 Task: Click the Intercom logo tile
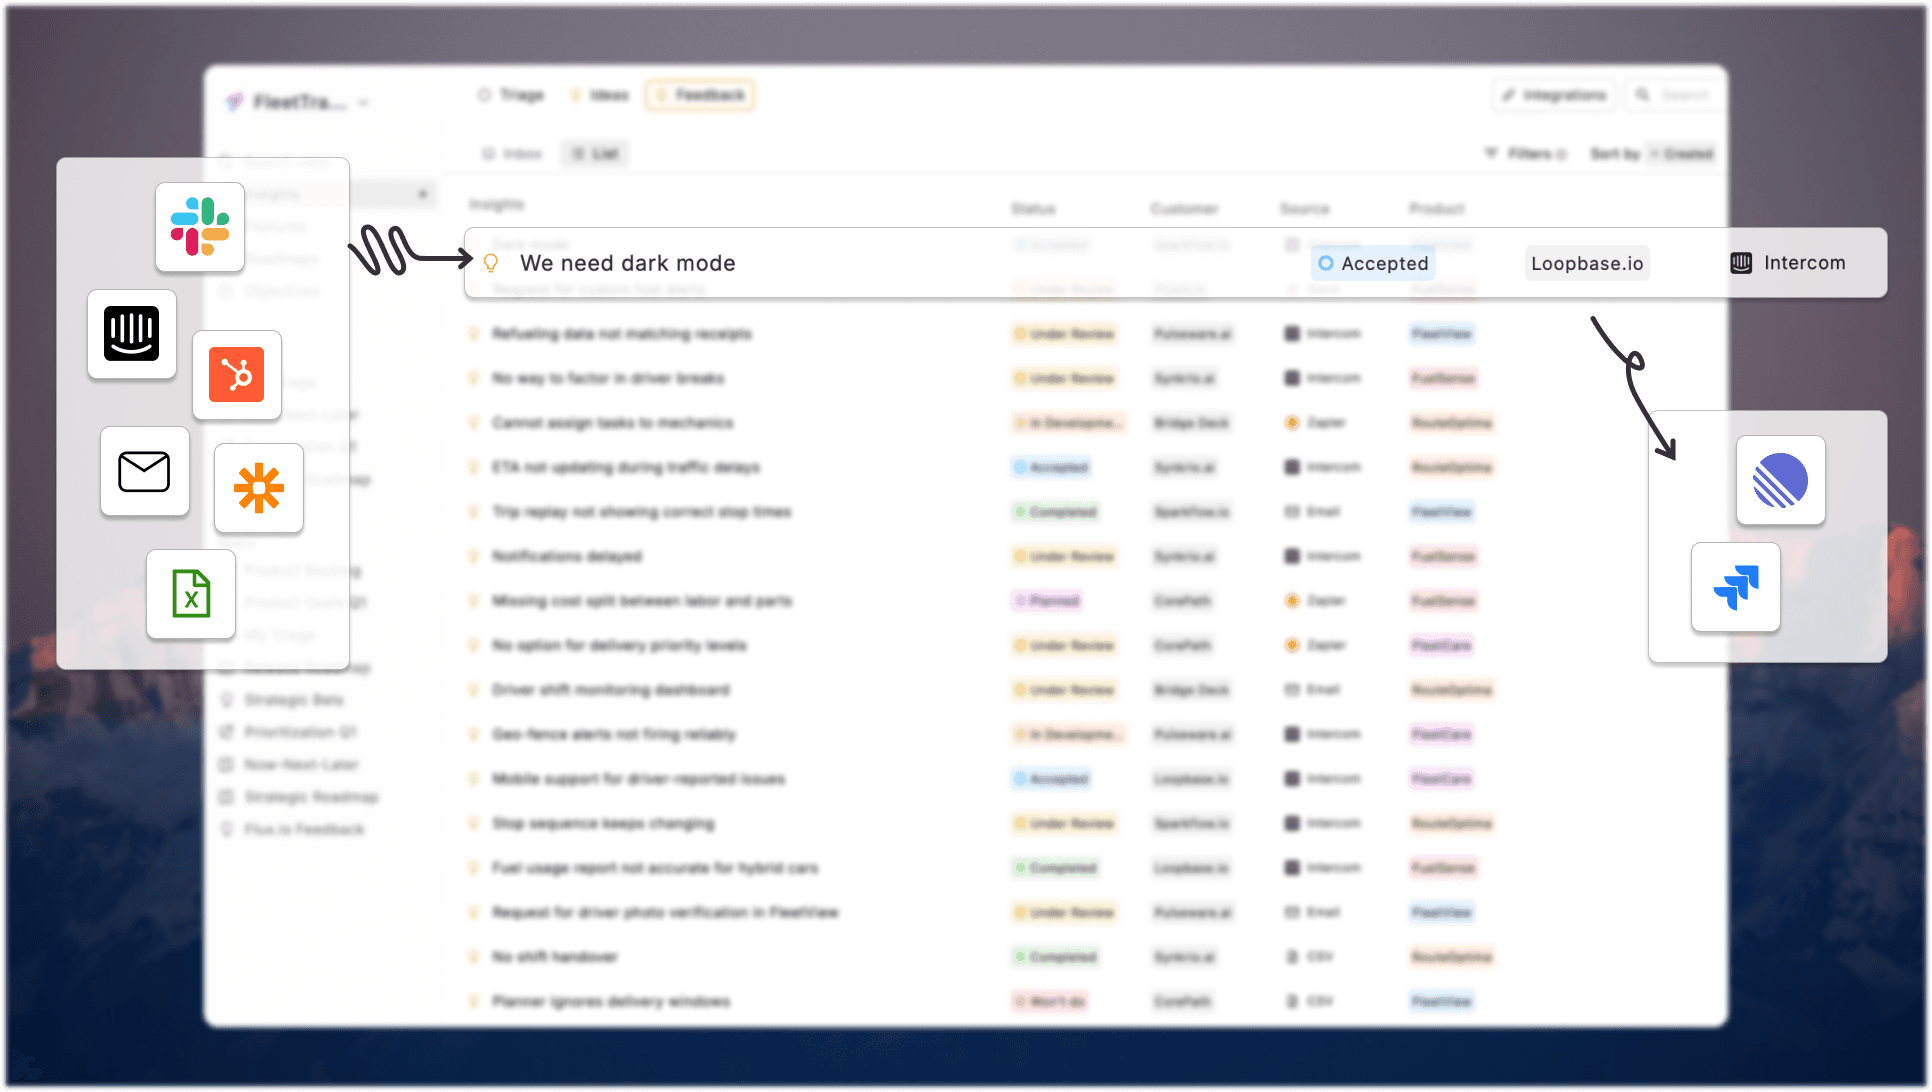132,334
